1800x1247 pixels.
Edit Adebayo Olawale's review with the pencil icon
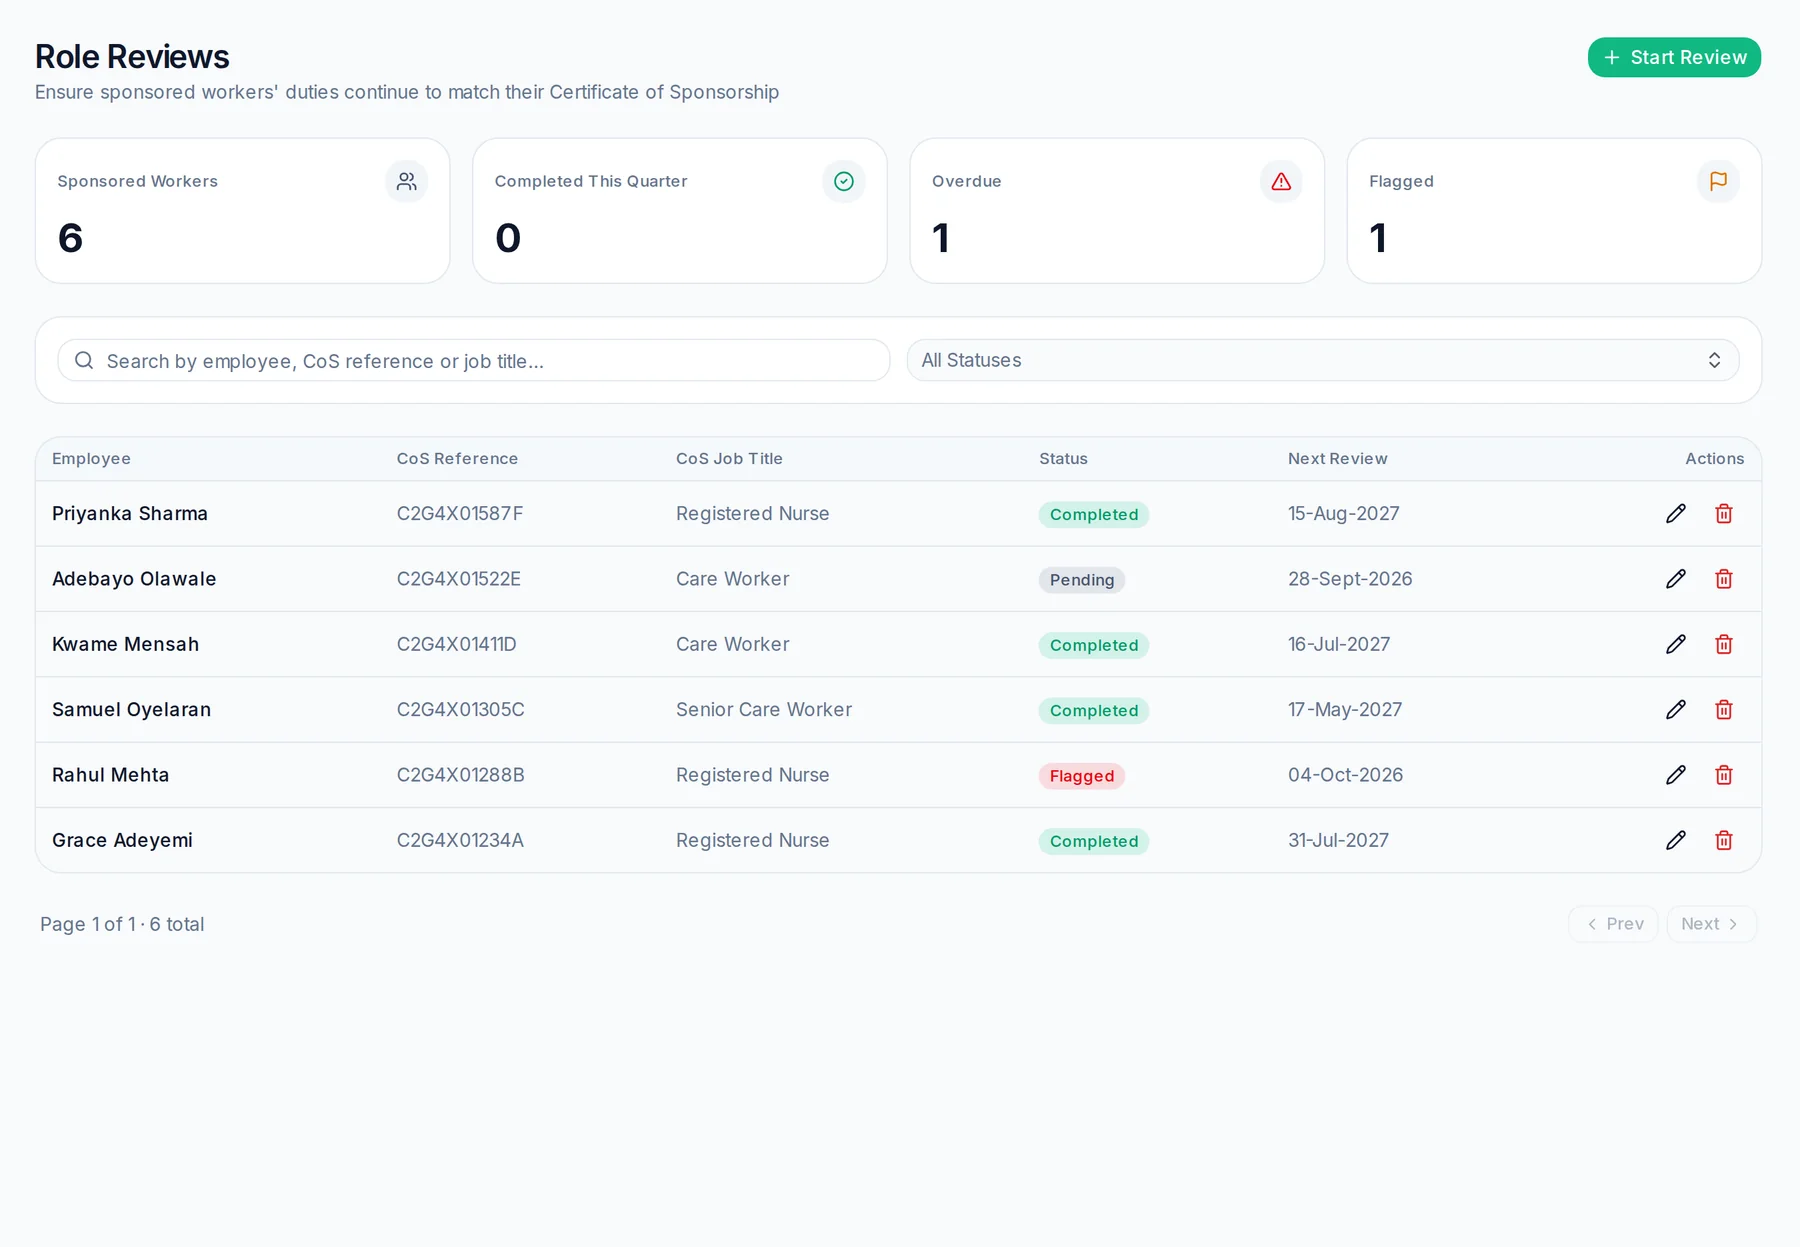click(1676, 579)
